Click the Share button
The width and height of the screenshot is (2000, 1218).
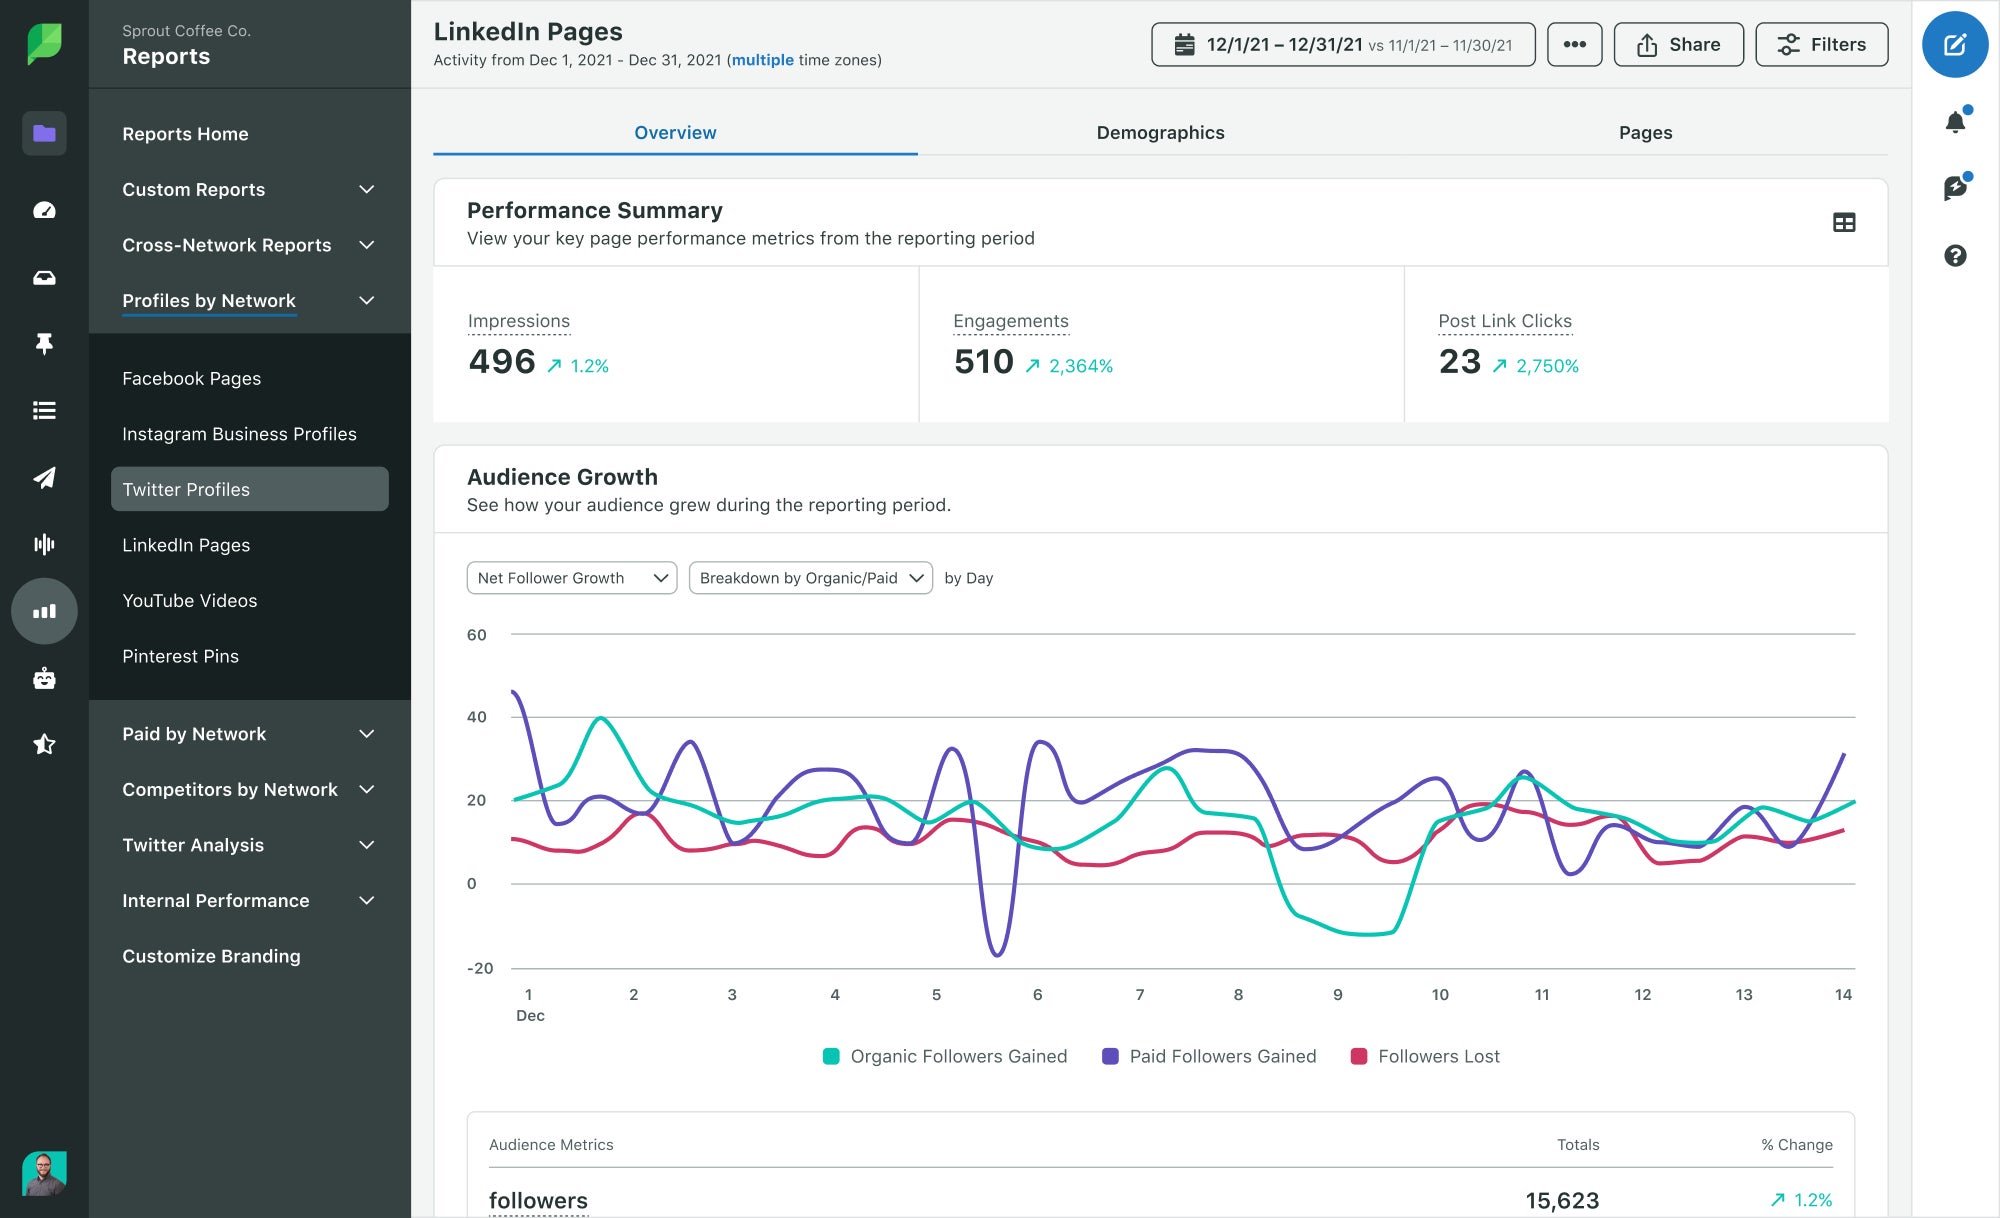1678,44
